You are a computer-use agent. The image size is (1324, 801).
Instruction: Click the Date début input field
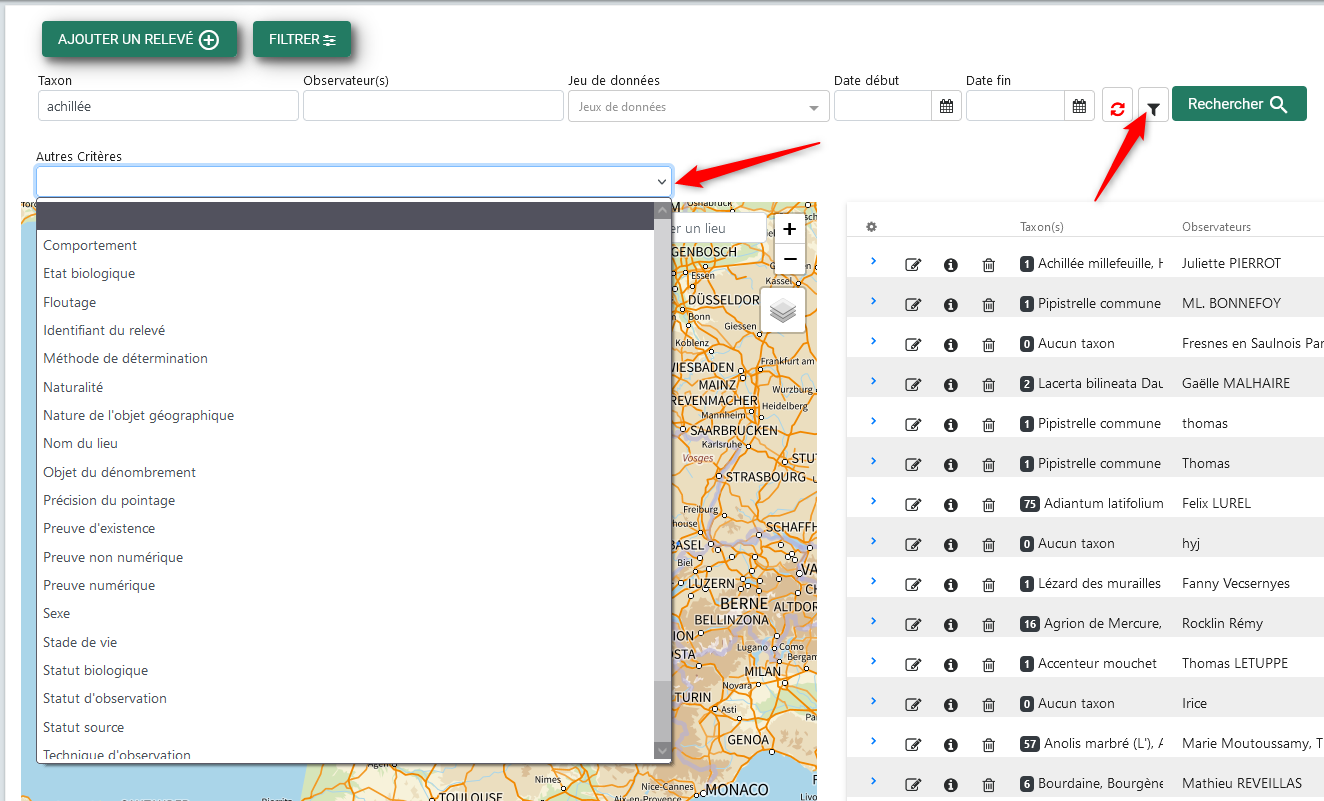[x=883, y=106]
